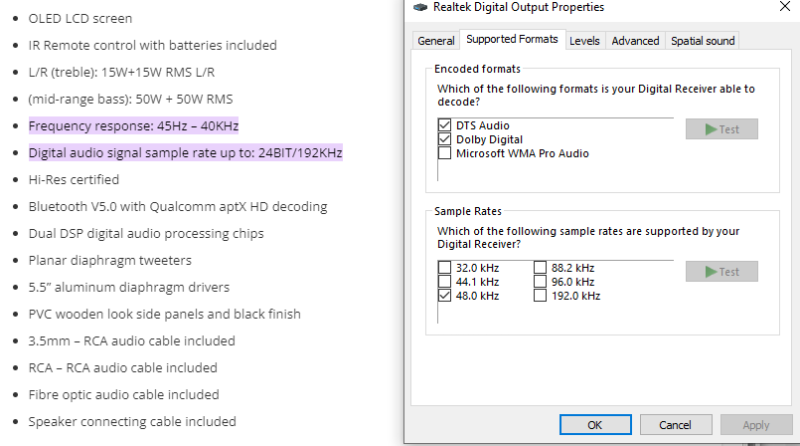800x446 pixels.
Task: Click highlighted Frequency response specification text
Action: tap(133, 126)
